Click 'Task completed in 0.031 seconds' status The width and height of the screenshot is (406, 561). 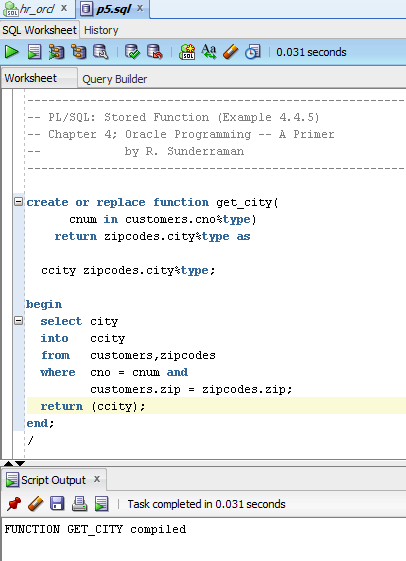point(206,504)
